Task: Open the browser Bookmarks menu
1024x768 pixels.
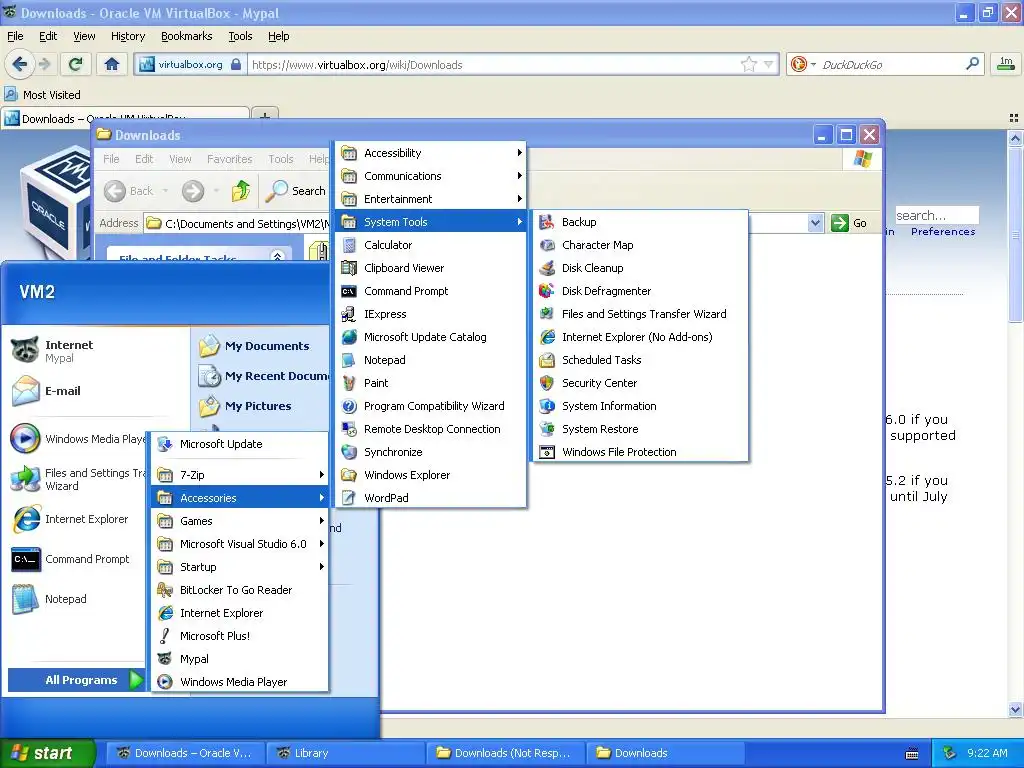Action: point(187,36)
